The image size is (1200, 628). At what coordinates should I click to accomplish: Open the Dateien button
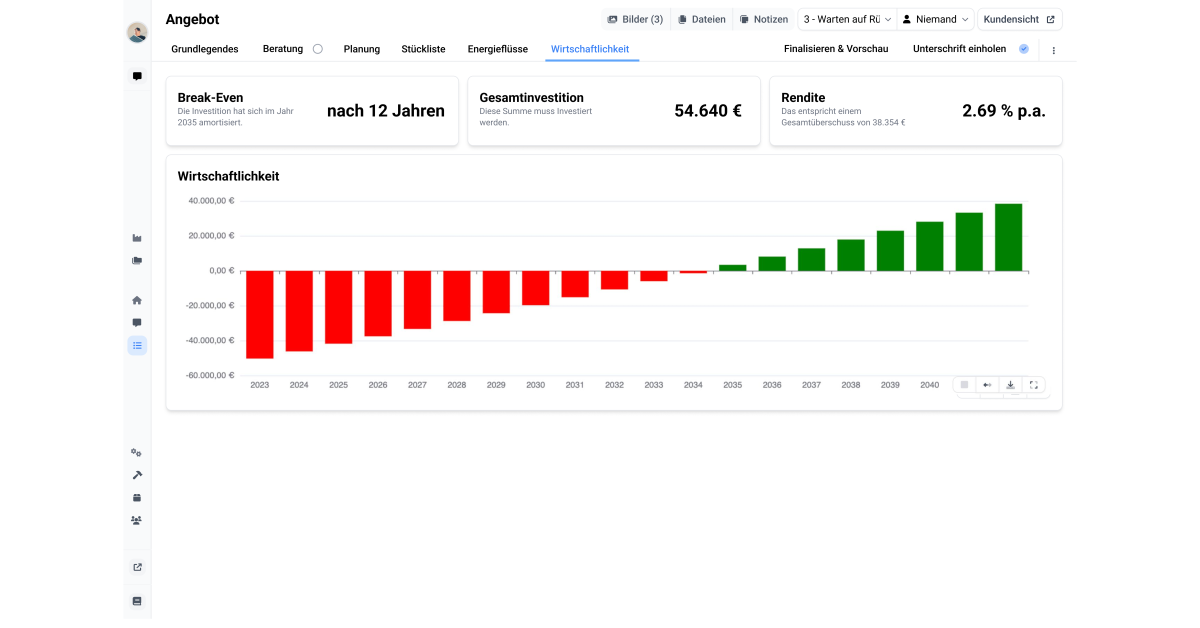tap(701, 19)
